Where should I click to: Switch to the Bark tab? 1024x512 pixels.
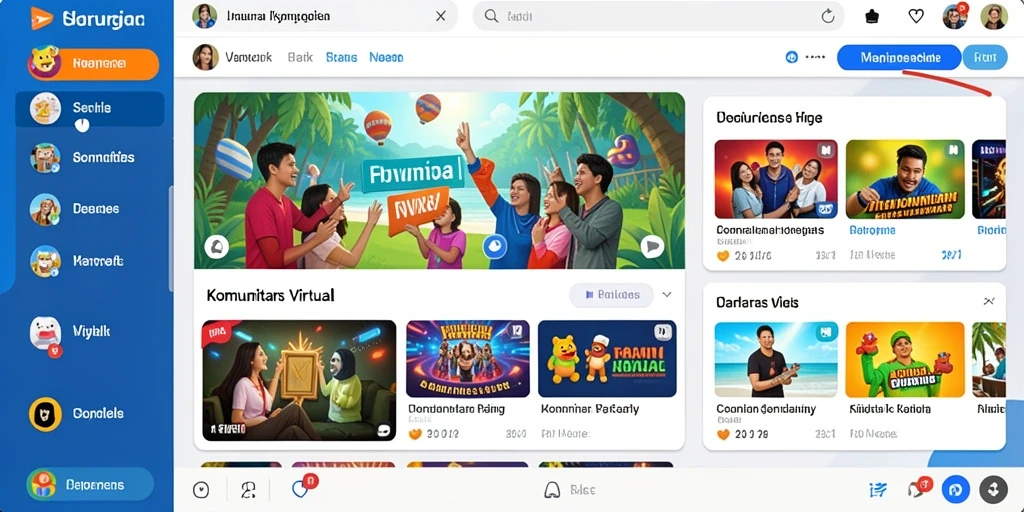(300, 57)
